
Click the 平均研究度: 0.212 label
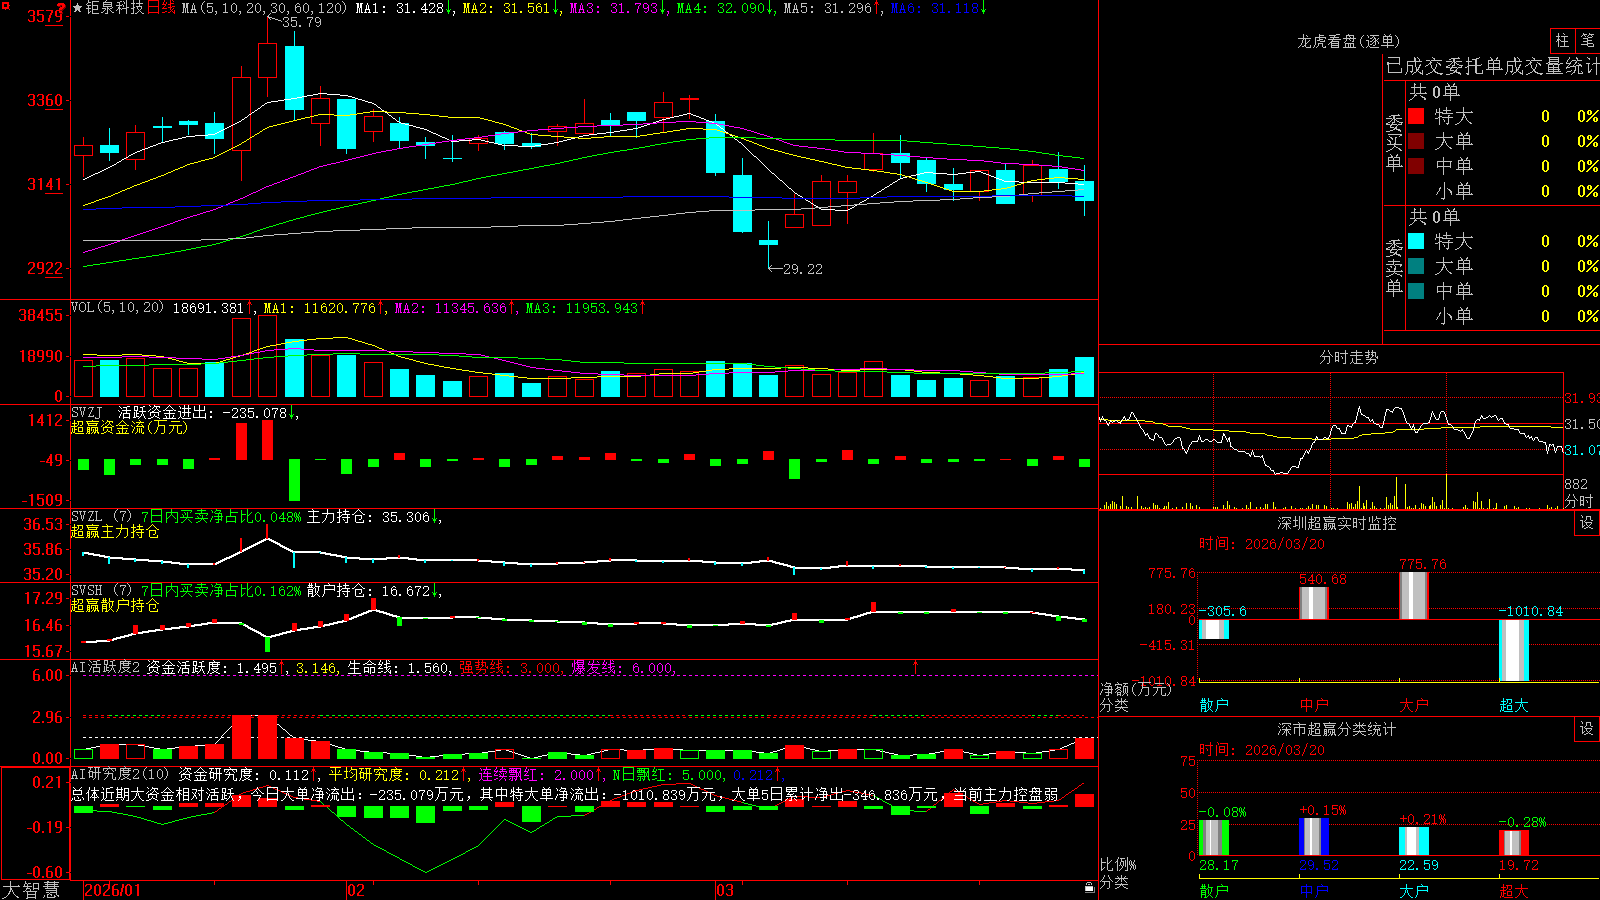coord(394,774)
